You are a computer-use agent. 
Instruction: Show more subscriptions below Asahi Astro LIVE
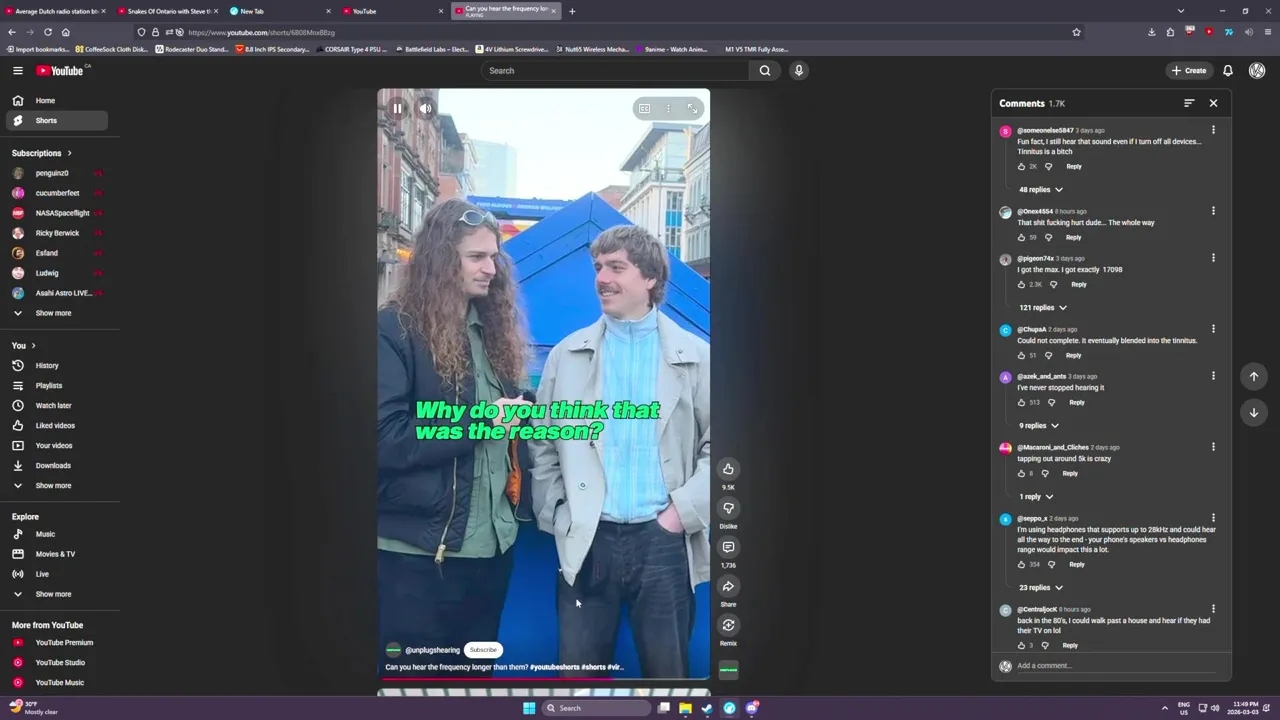57,313
